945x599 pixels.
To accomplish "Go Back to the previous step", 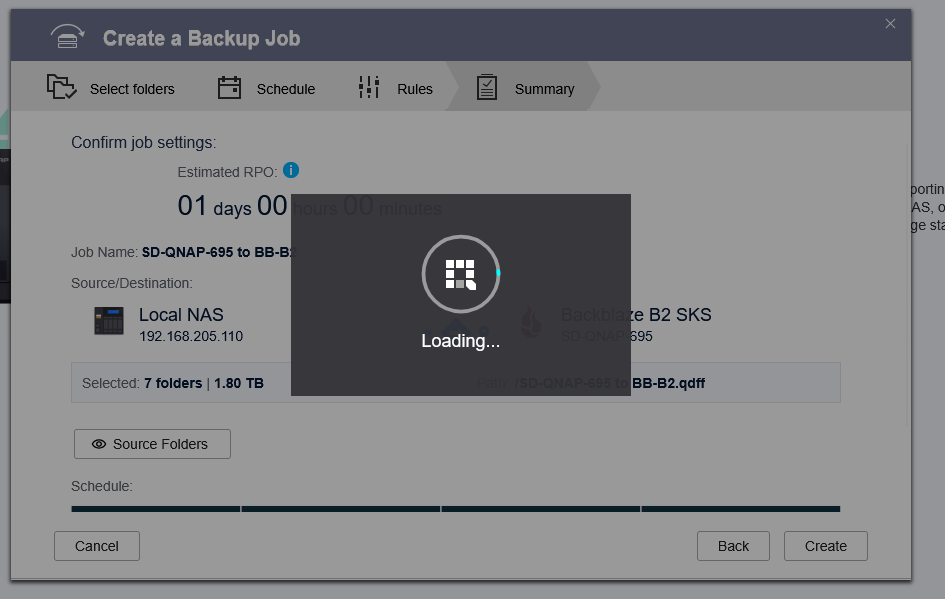I will (x=733, y=546).
